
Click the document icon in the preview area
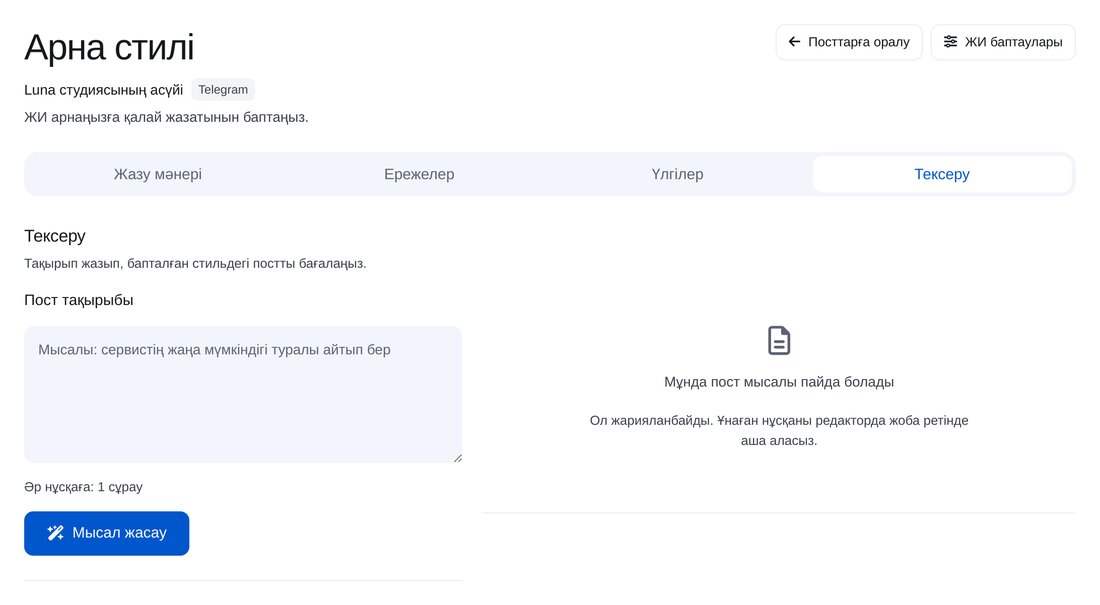click(779, 340)
